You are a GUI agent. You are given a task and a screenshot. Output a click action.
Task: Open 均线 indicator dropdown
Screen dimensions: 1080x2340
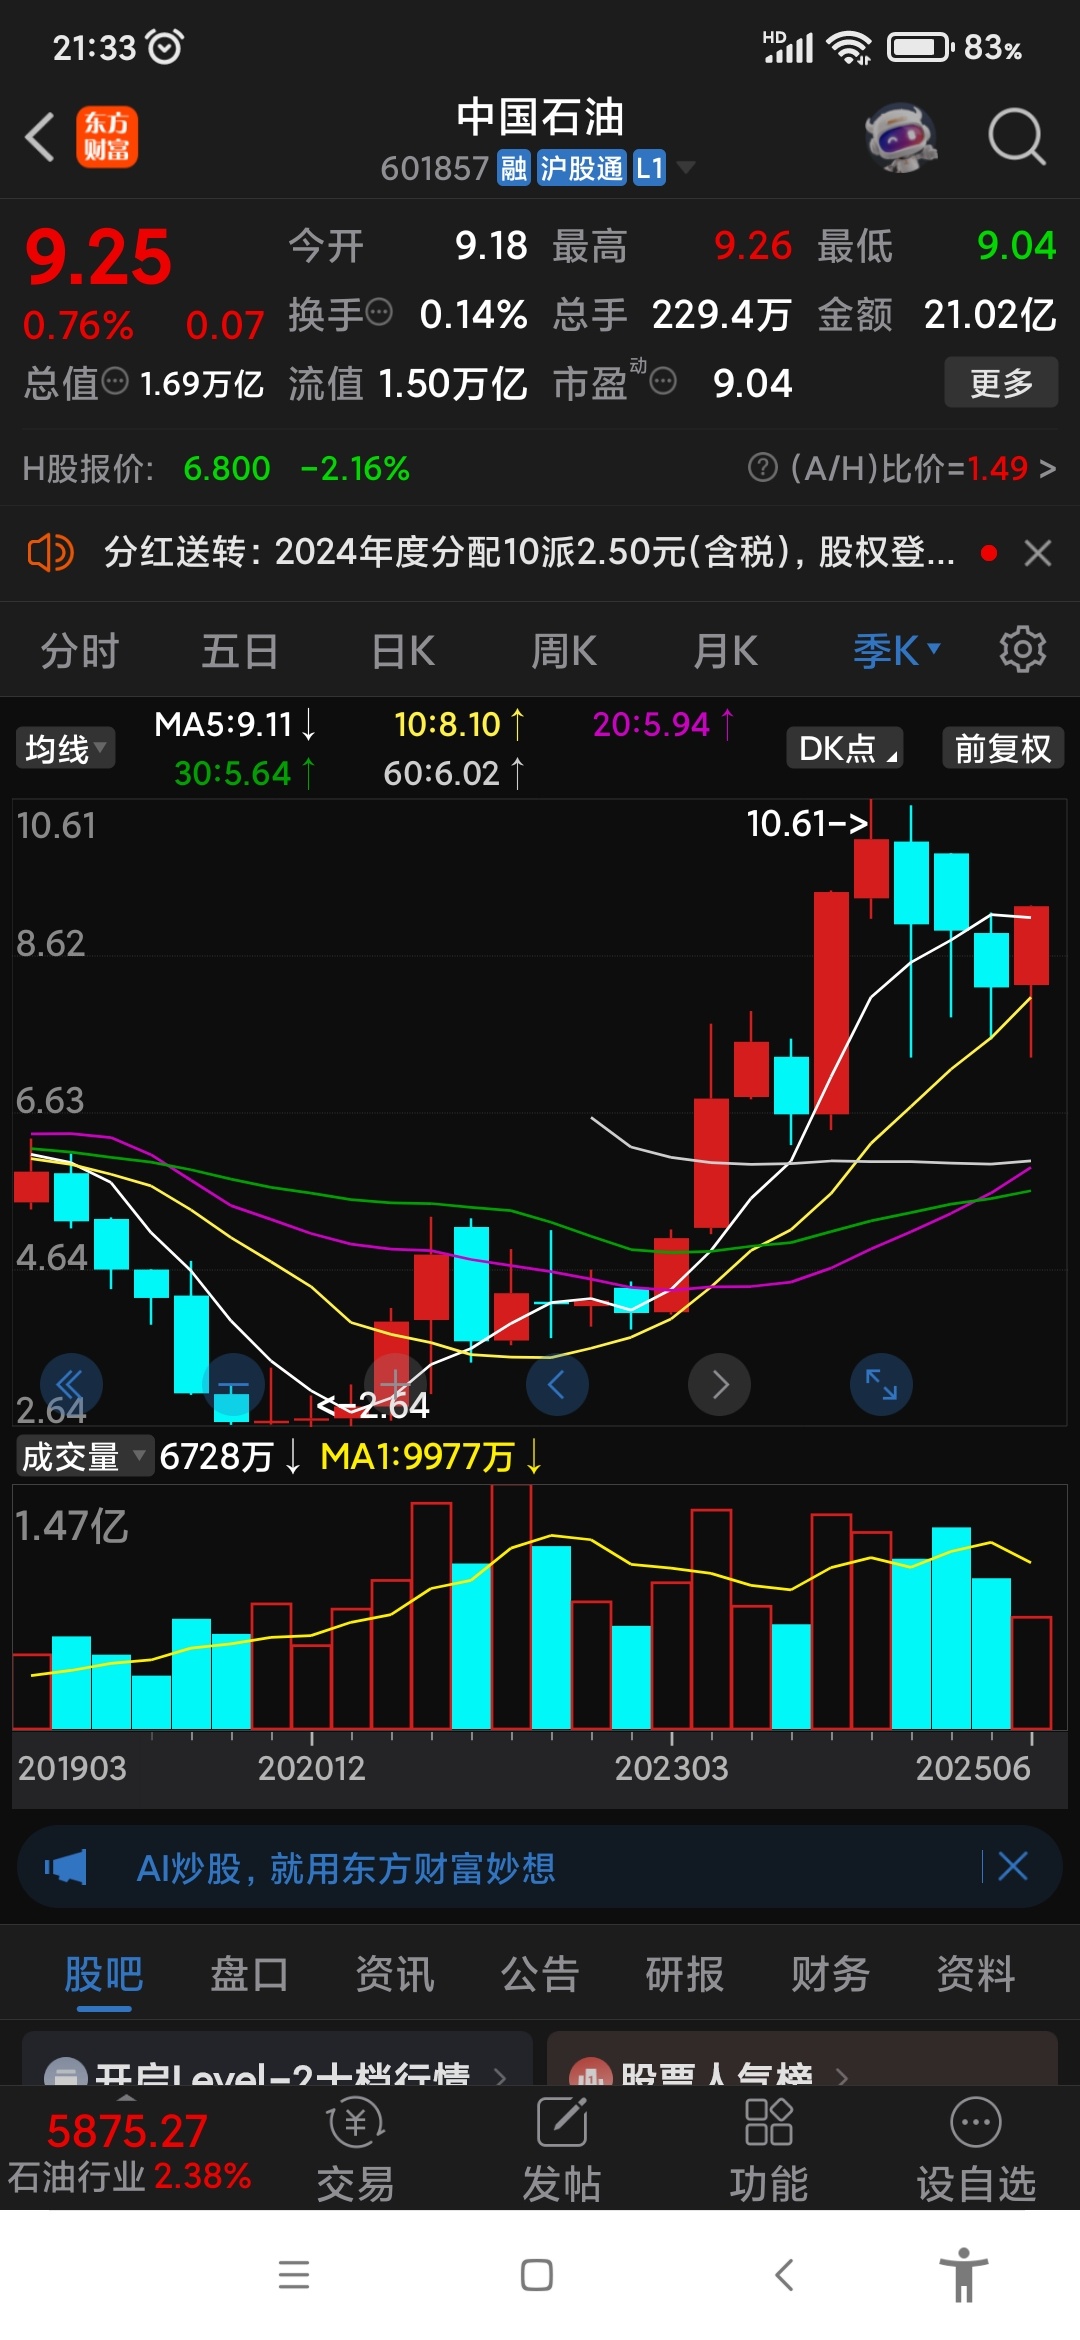click(x=65, y=748)
